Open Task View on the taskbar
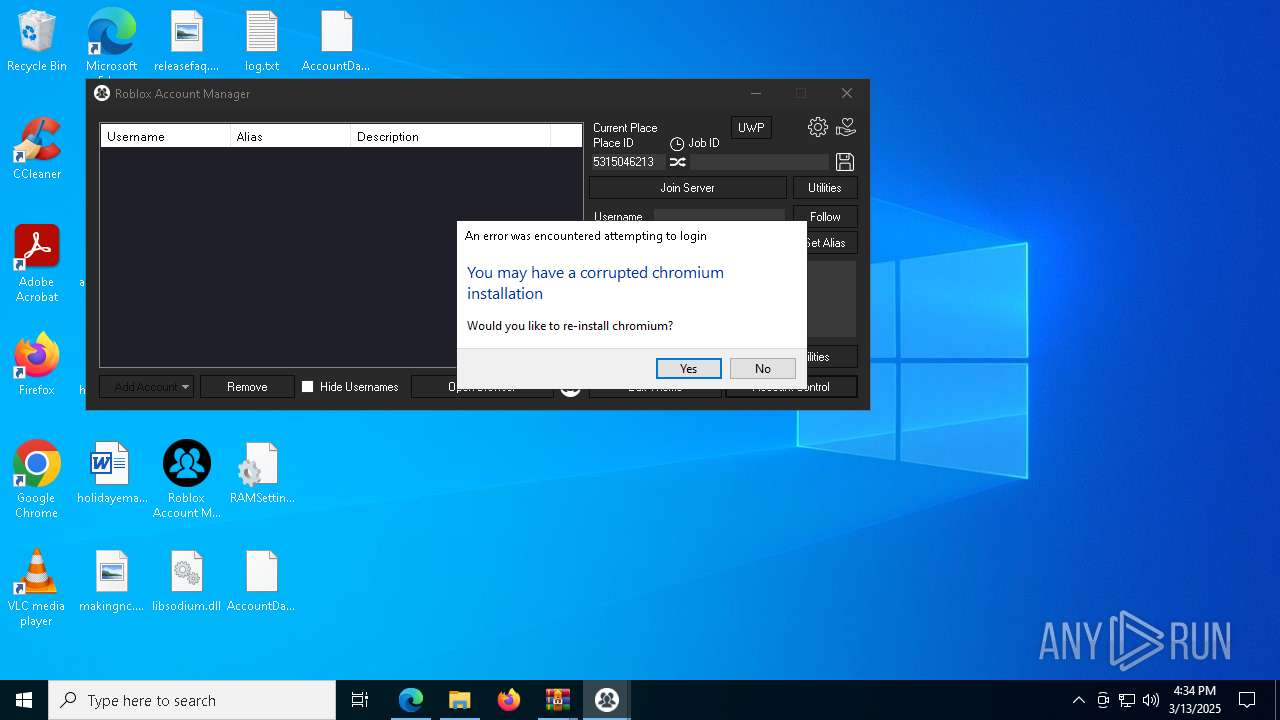Viewport: 1280px width, 720px height. pyautogui.click(x=360, y=700)
